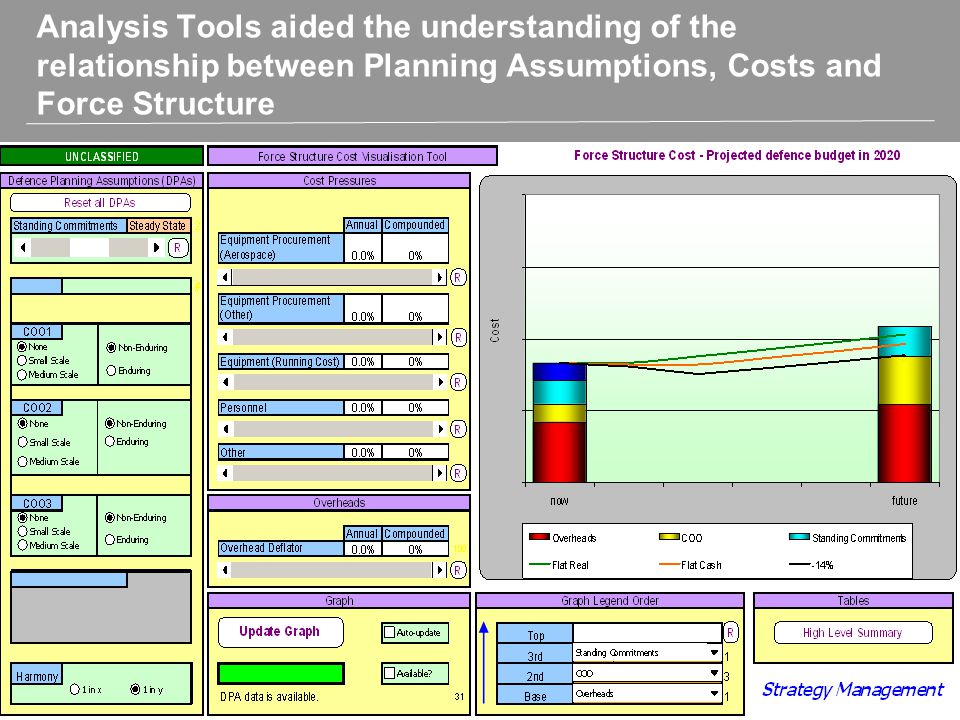Click left arrow of Overhead Deflator scrollbar

pos(225,570)
